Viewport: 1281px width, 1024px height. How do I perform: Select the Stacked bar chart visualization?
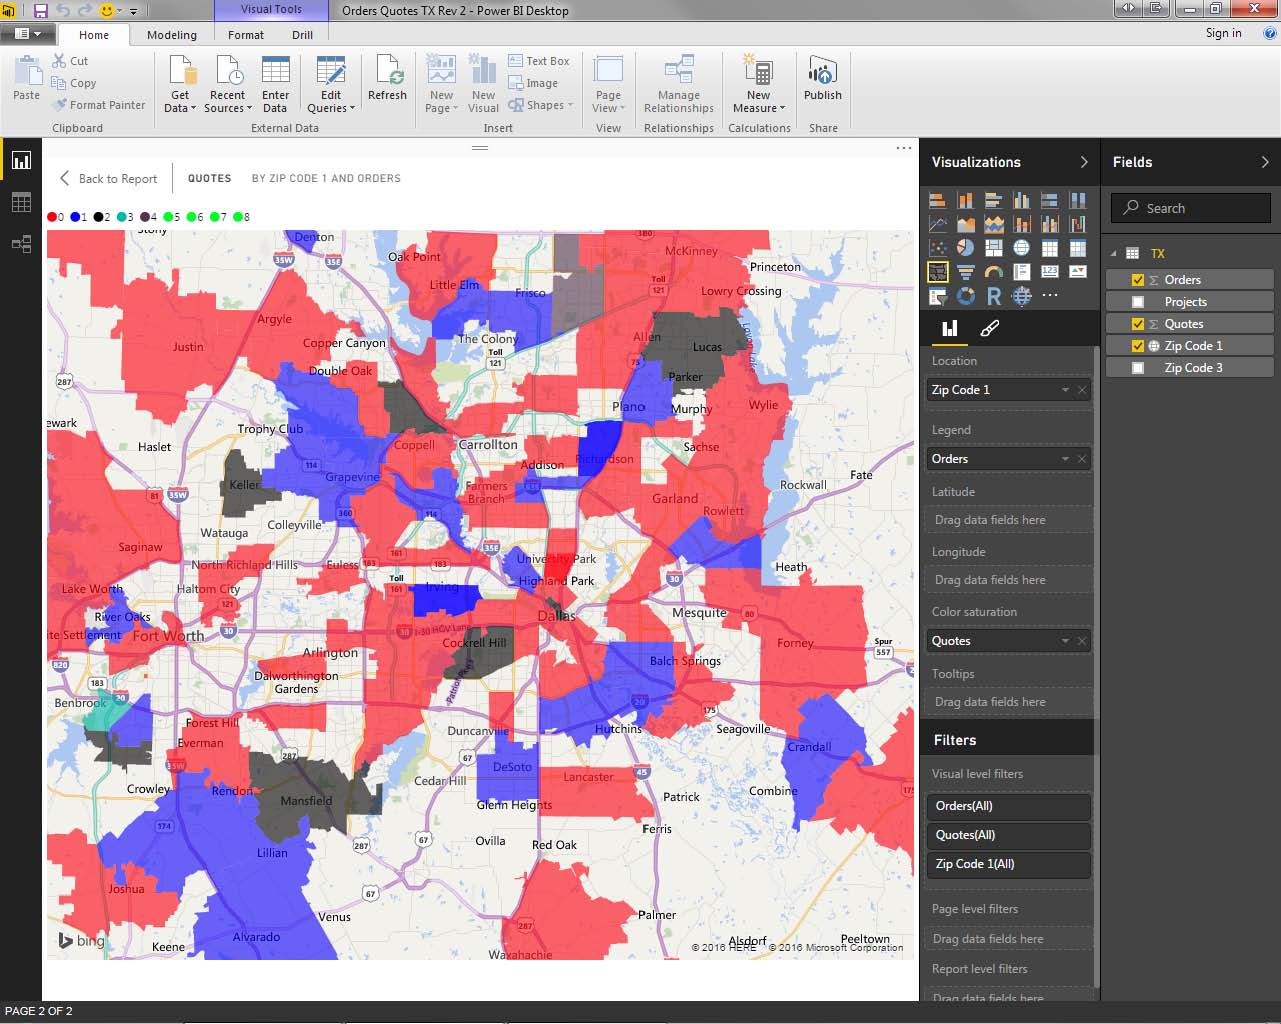point(937,200)
